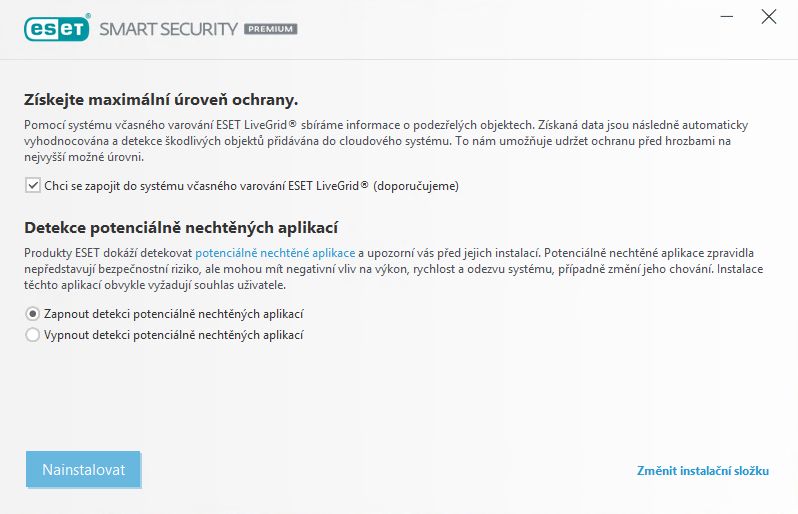Click the 'Chci se zapojit do systému' label text
798x514 pixels.
point(251,186)
